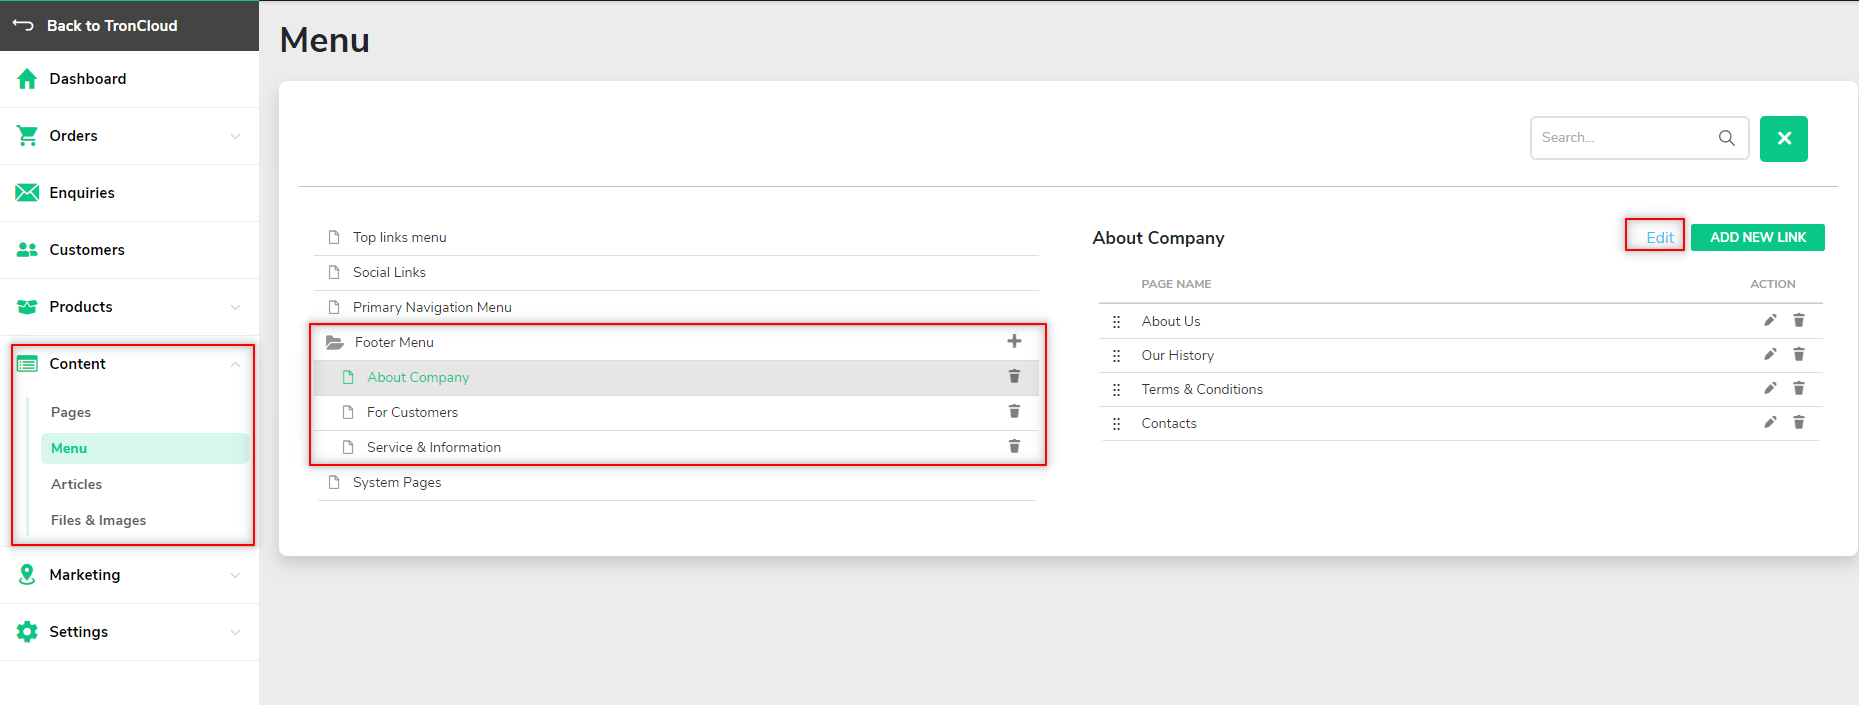This screenshot has height=705, width=1859.
Task: Click the search magnifier icon
Action: [1727, 138]
